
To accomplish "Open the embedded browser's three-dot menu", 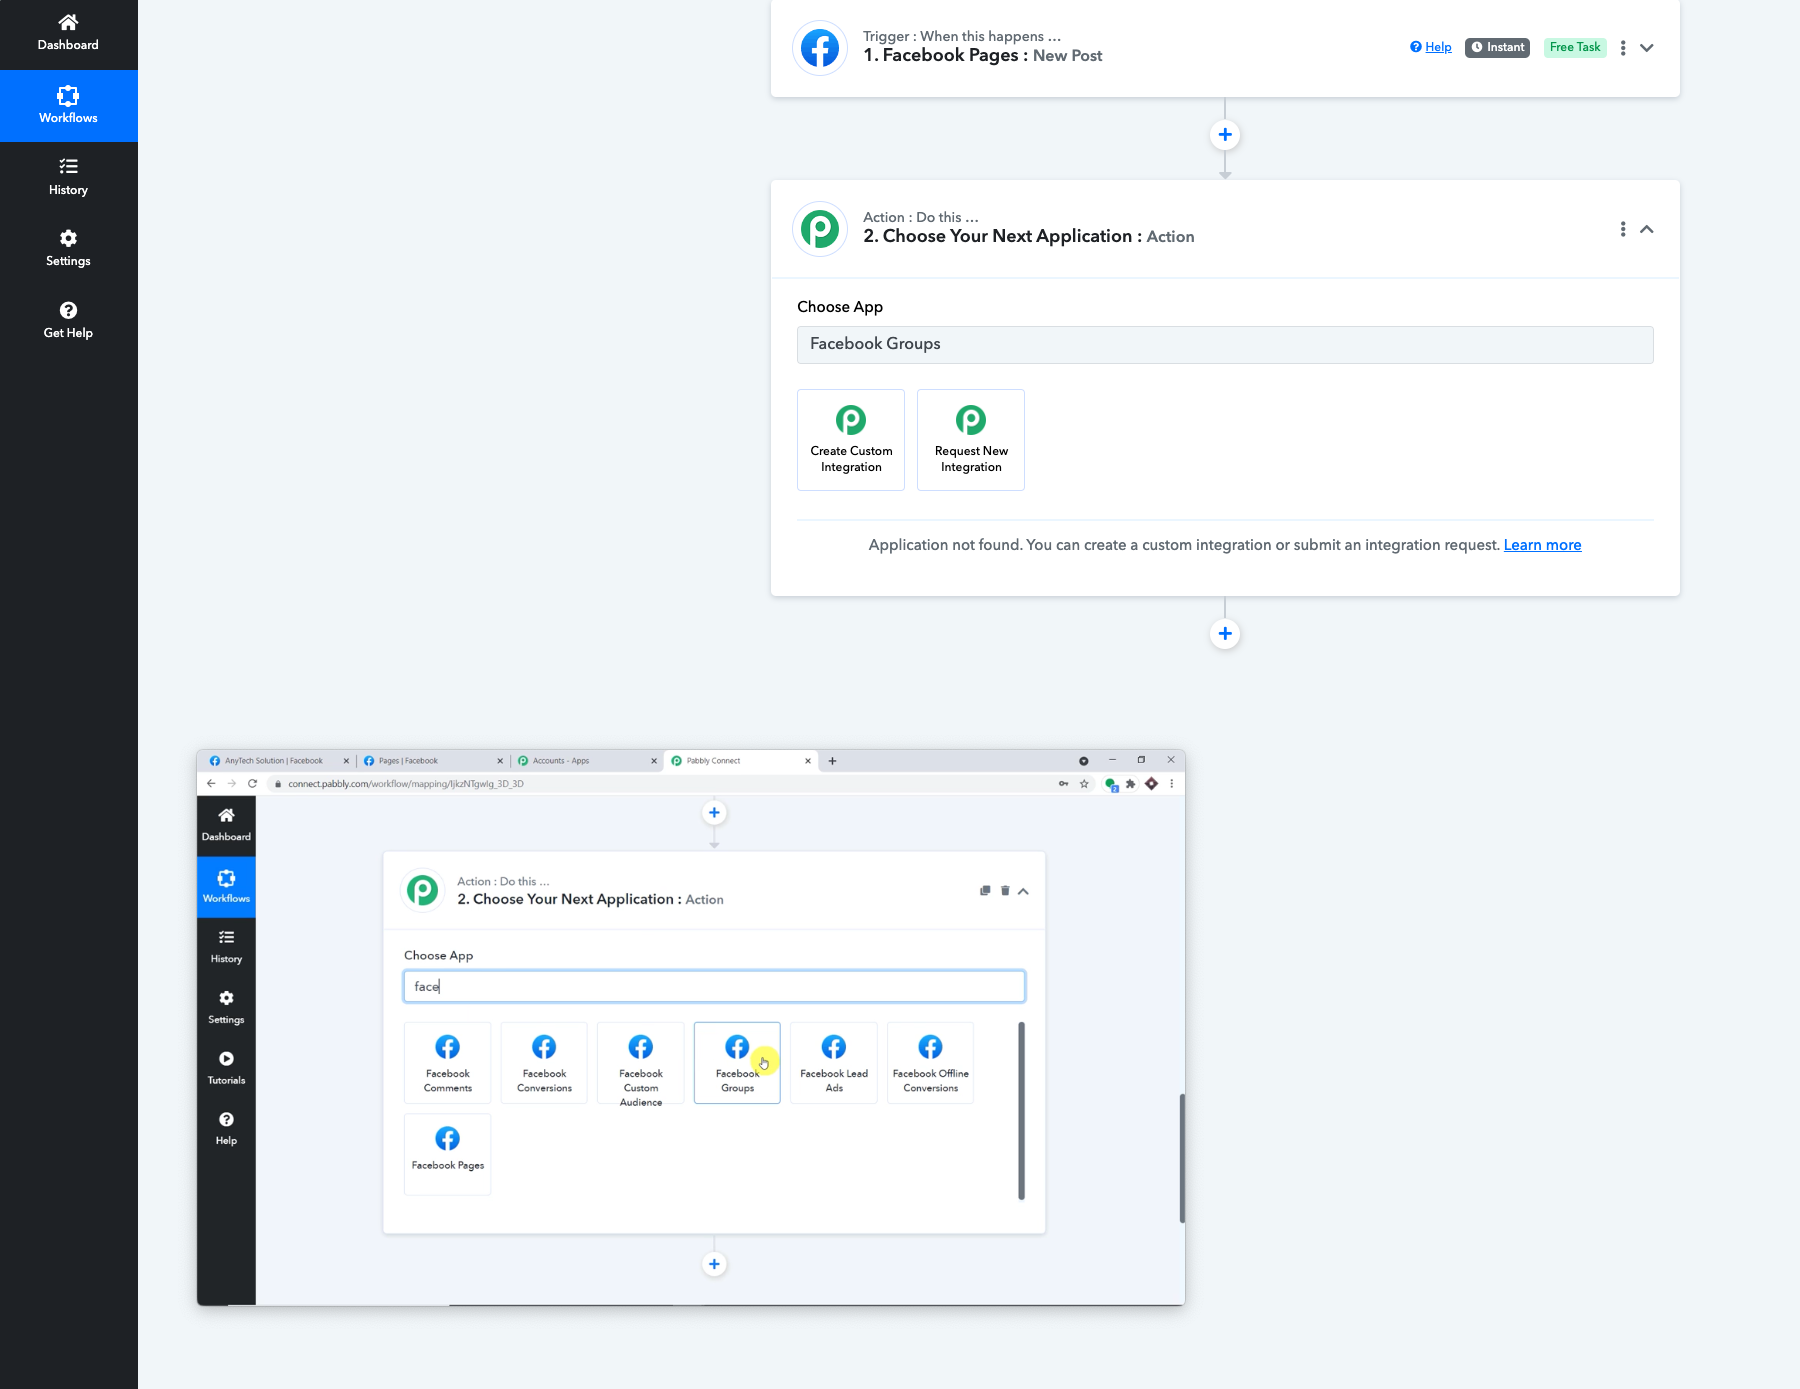I will [1172, 784].
